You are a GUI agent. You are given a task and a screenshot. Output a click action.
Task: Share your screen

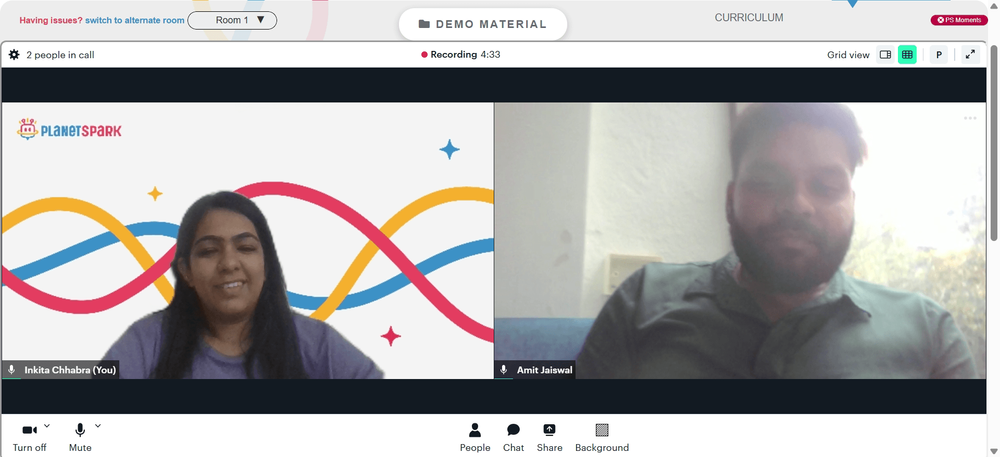(x=549, y=437)
